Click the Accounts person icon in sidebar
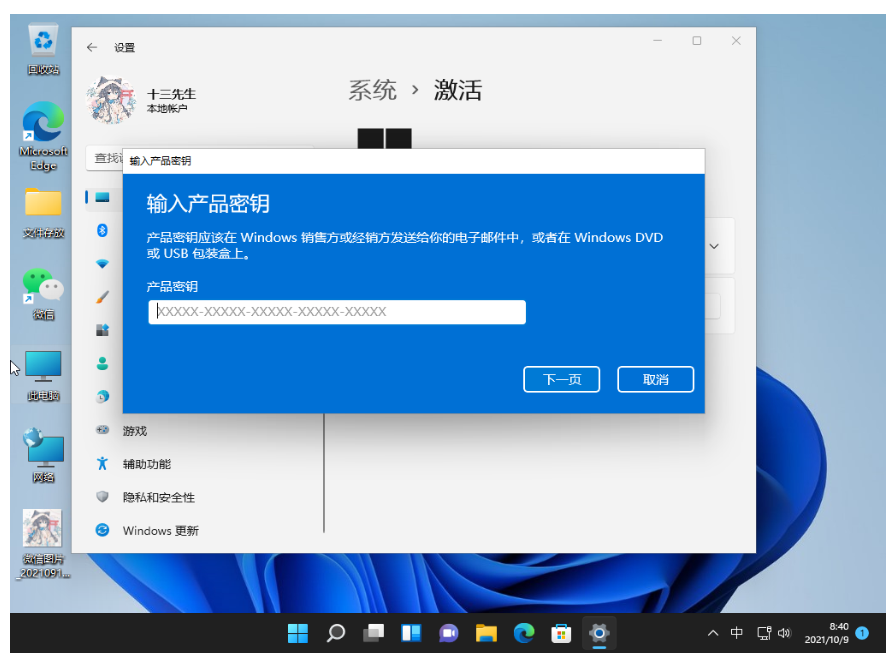This screenshot has width=894, height=663. [x=102, y=363]
